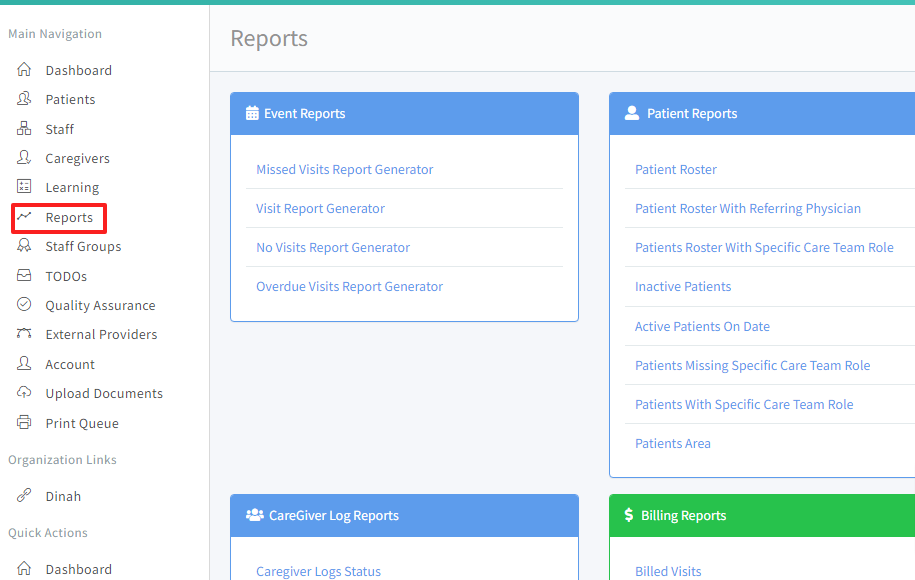Click the Print Queue printer icon

click(x=24, y=423)
